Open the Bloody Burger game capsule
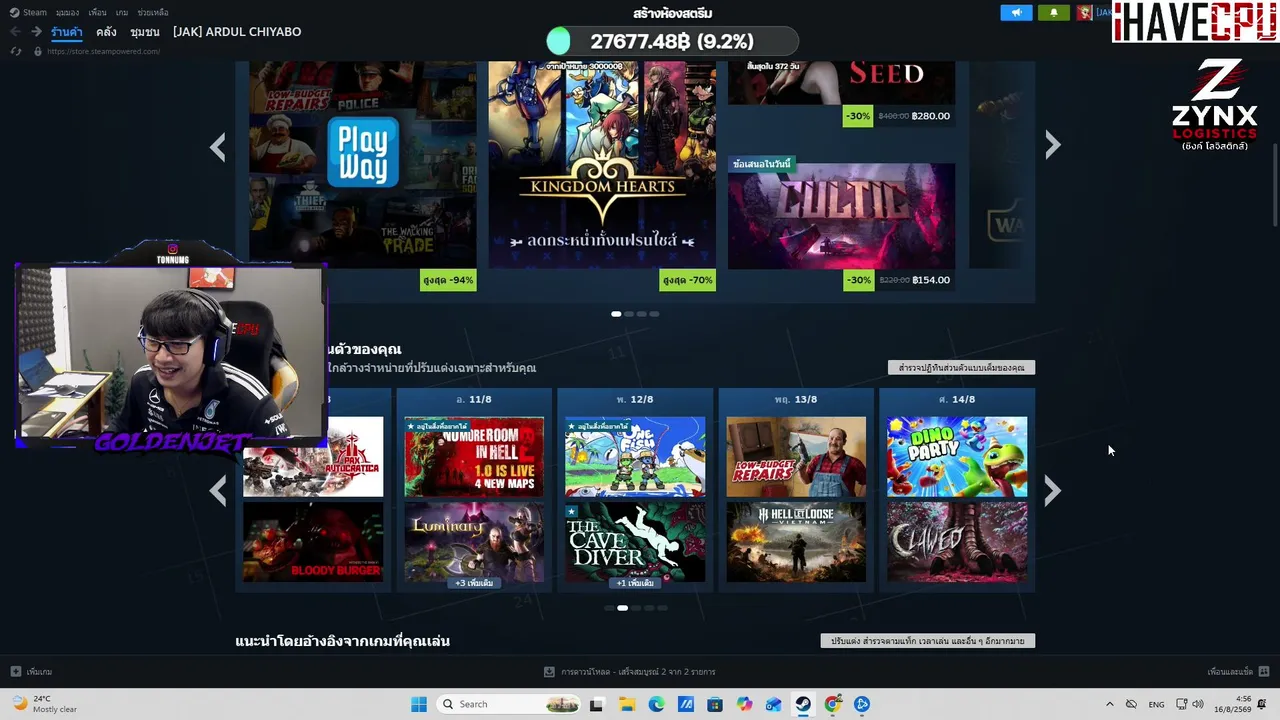This screenshot has height=720, width=1280. 313,542
